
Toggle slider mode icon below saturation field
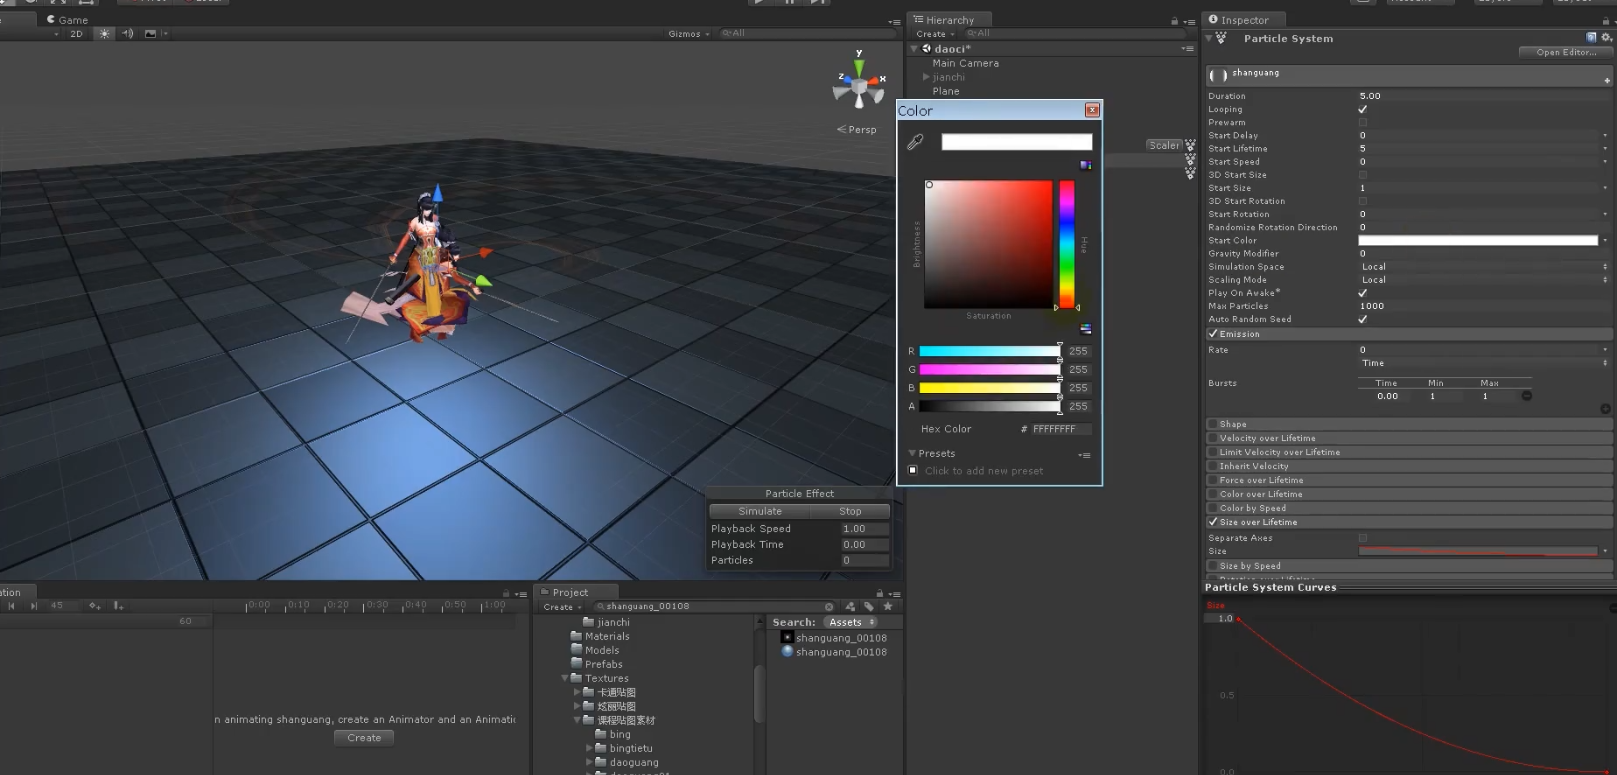pos(1085,328)
